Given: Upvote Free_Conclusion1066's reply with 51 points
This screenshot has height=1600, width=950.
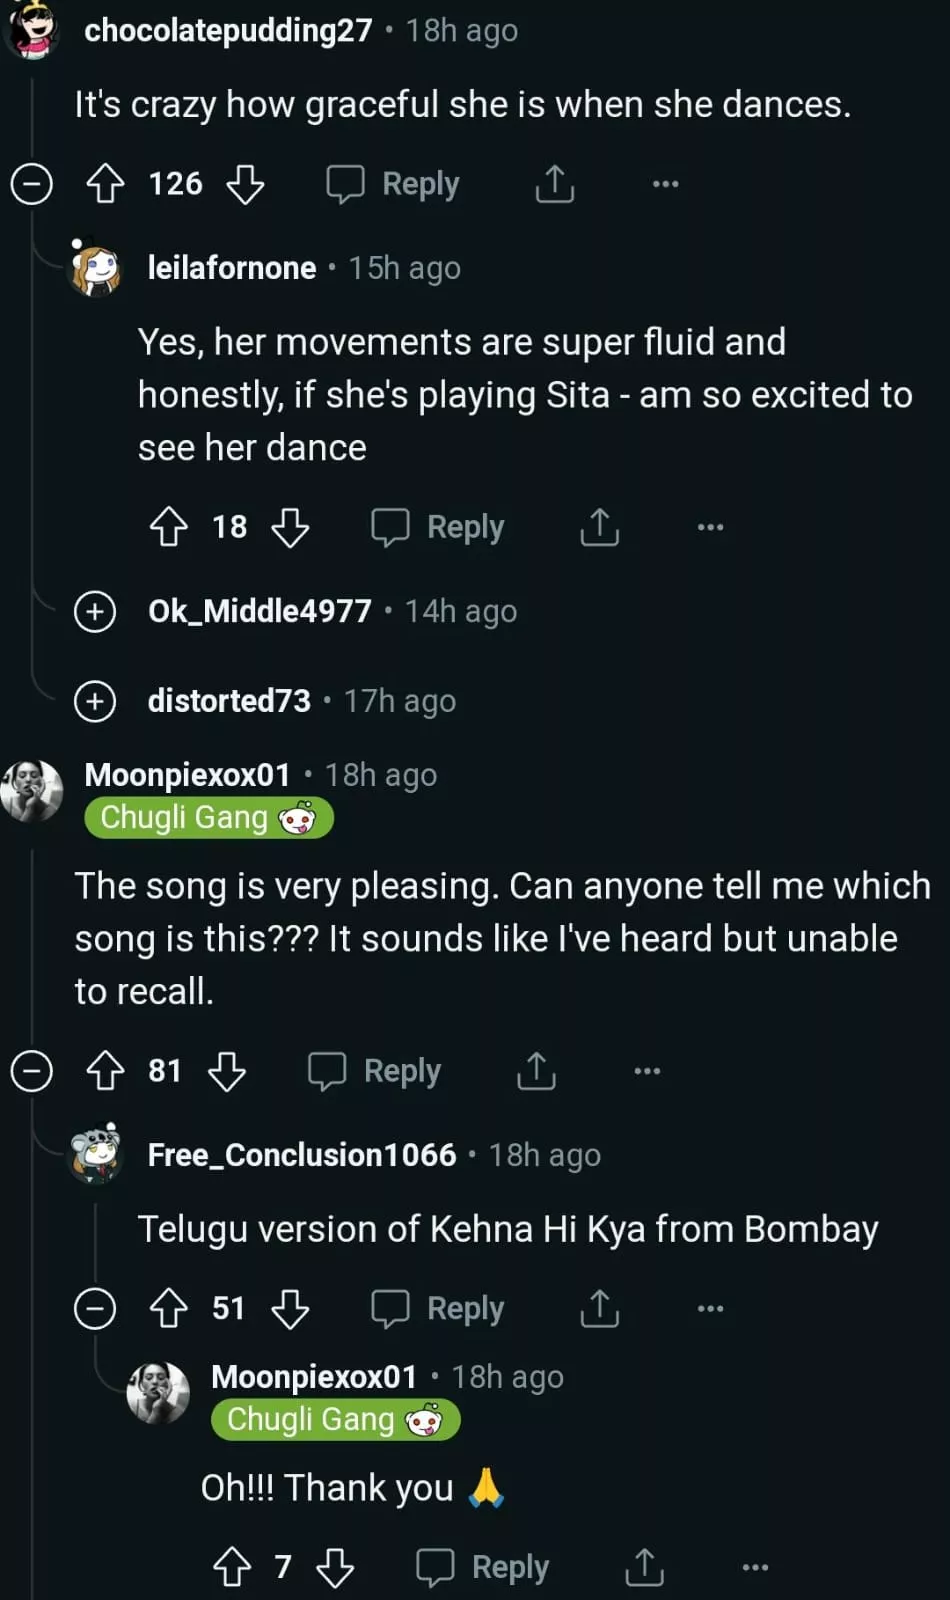Looking at the screenshot, I should pyautogui.click(x=168, y=1308).
